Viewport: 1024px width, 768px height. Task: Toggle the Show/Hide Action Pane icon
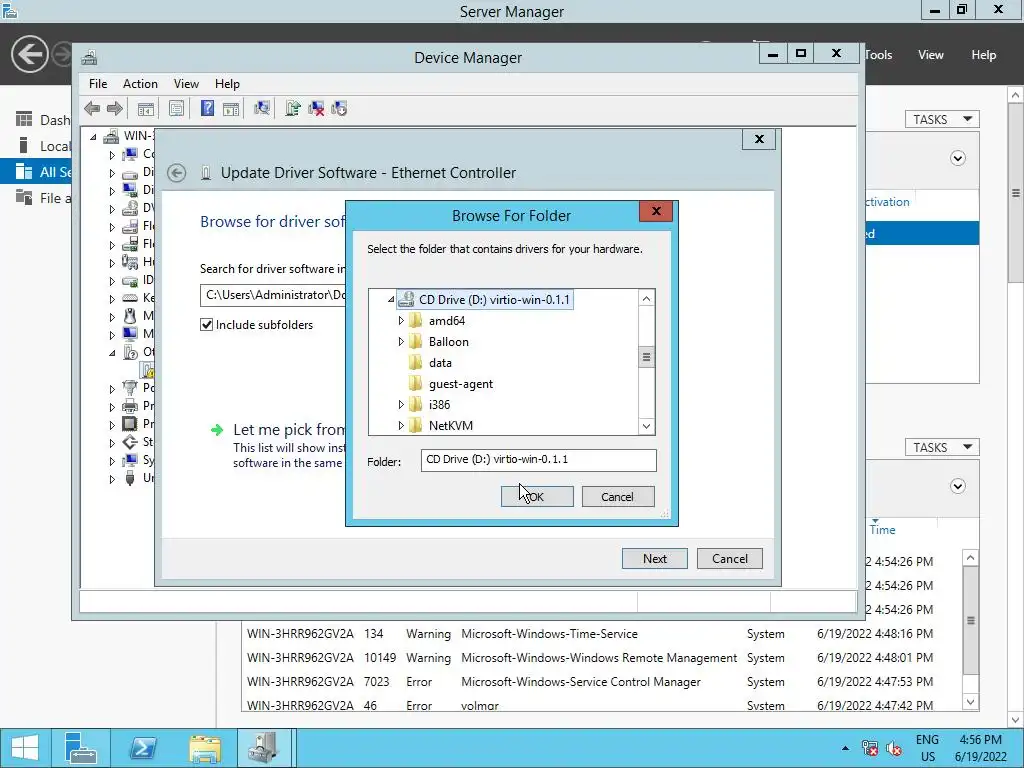[x=231, y=108]
